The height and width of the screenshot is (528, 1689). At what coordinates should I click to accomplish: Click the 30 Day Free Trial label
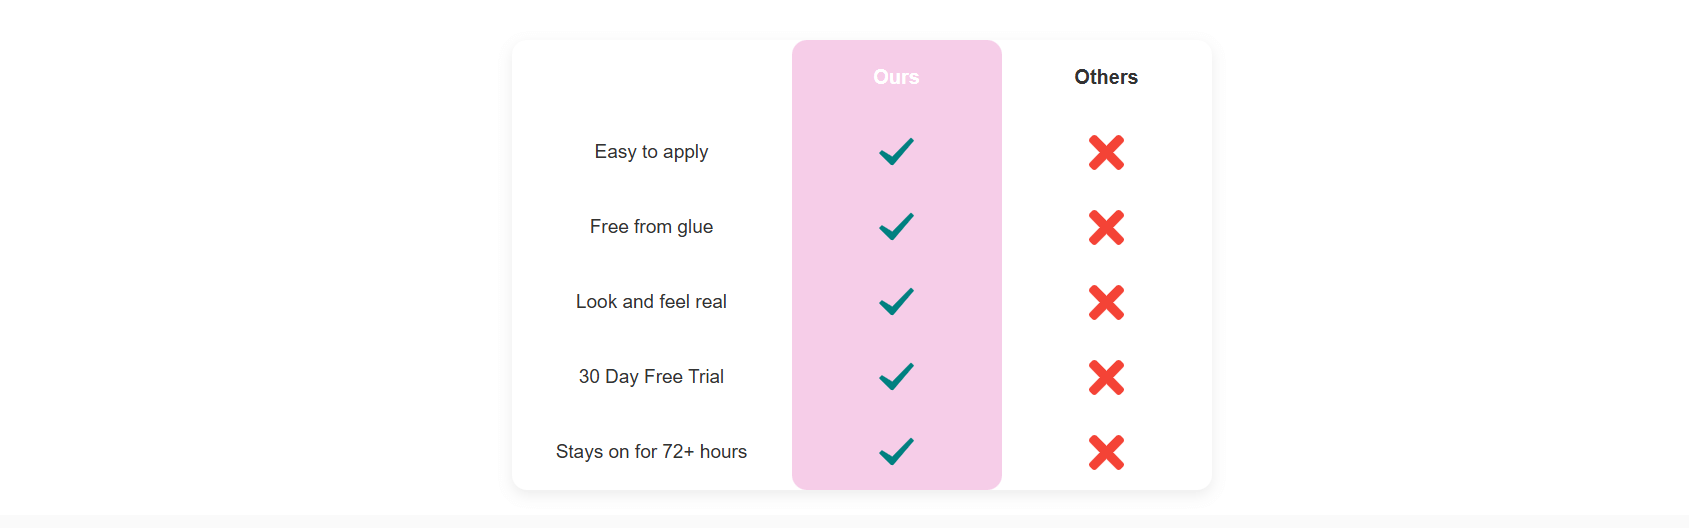click(x=651, y=377)
